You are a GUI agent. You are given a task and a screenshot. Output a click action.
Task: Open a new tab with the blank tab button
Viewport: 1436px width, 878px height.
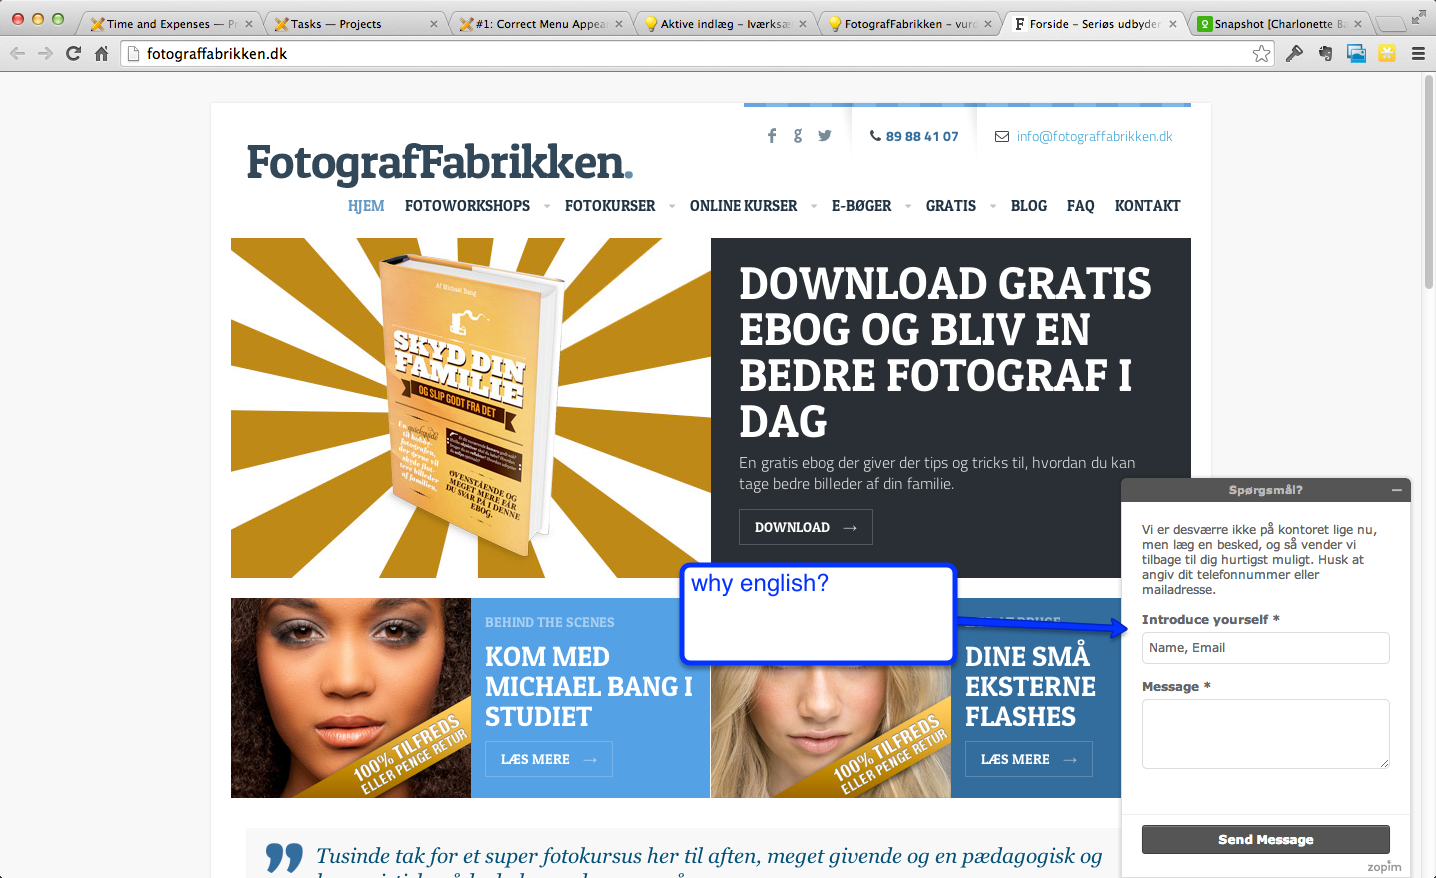[x=1391, y=24]
